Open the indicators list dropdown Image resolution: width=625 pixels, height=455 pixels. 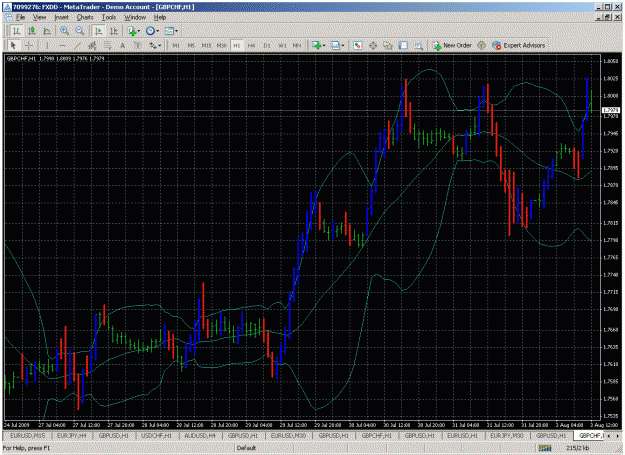pyautogui.click(x=134, y=31)
